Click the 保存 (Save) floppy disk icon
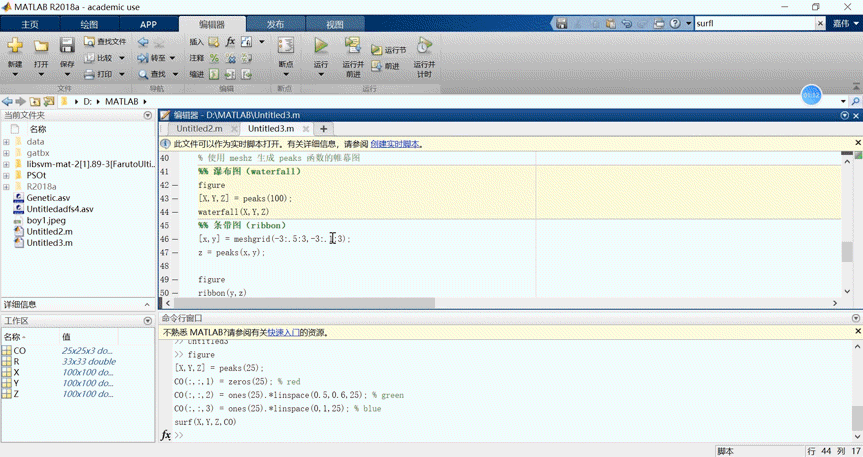Viewport: 863px width, 457px height. point(67,46)
